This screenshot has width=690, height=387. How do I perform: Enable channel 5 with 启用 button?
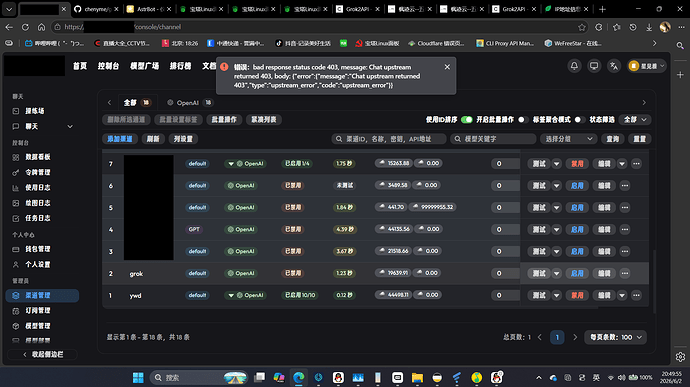click(577, 207)
